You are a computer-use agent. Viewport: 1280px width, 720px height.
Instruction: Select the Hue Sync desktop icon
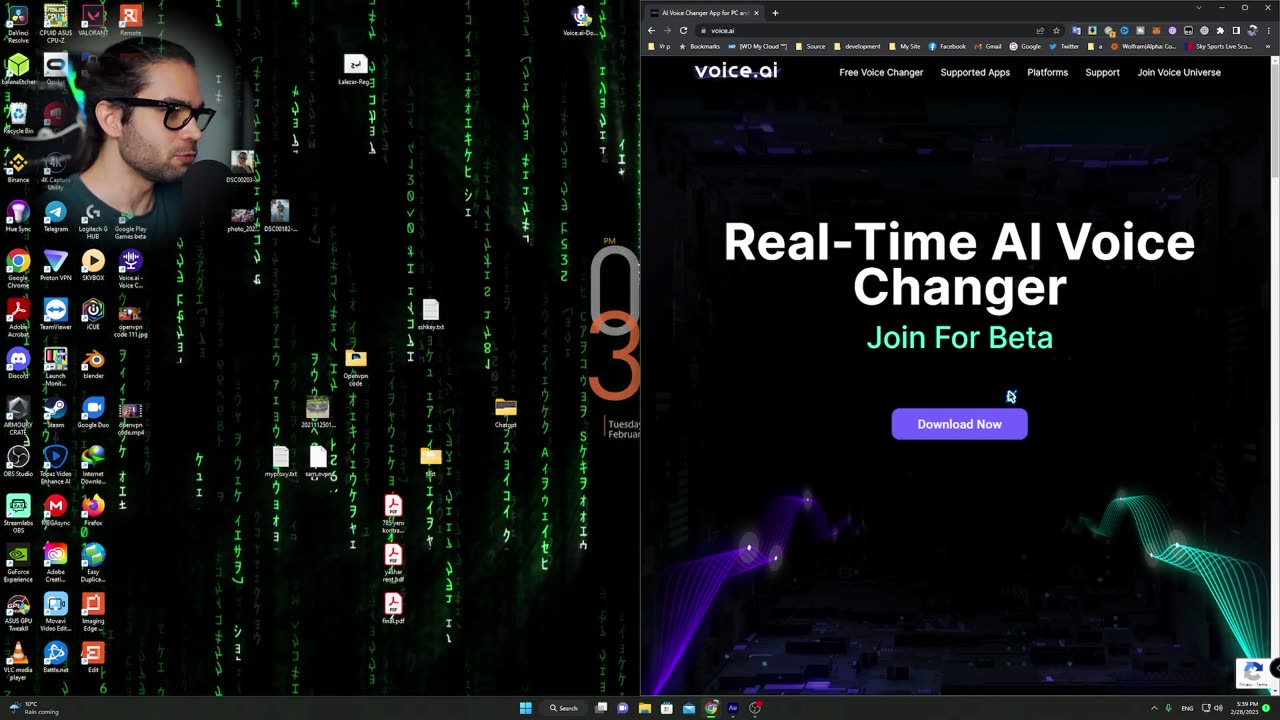(18, 216)
